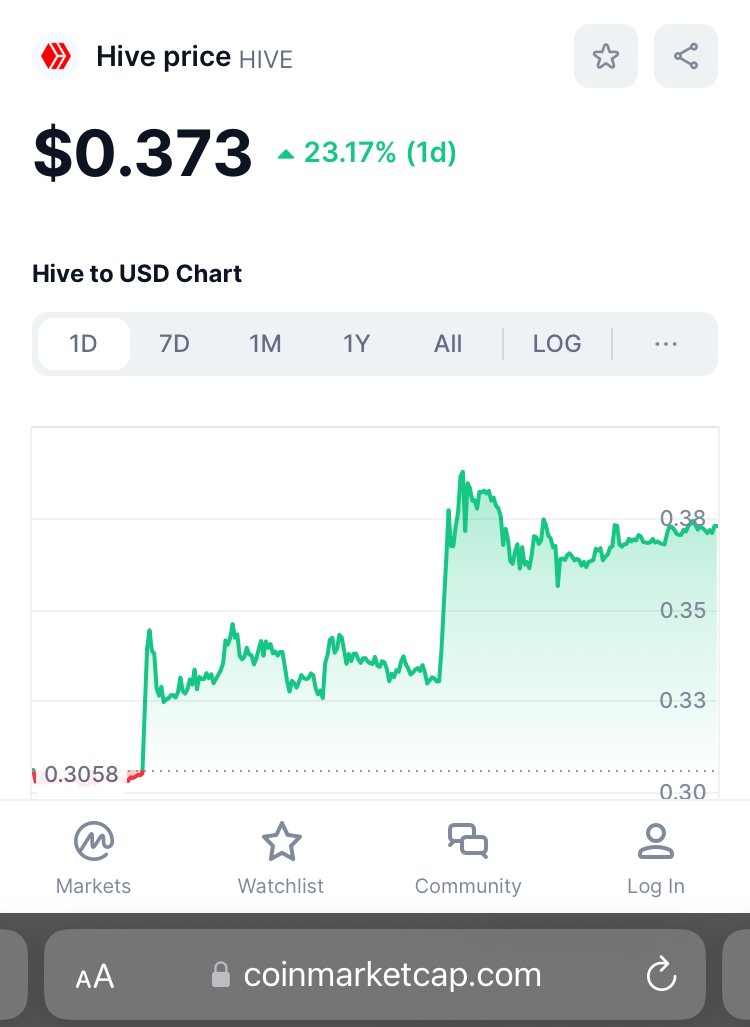The image size is (750, 1027).
Task: Select the 1D chart range
Action: (x=84, y=344)
